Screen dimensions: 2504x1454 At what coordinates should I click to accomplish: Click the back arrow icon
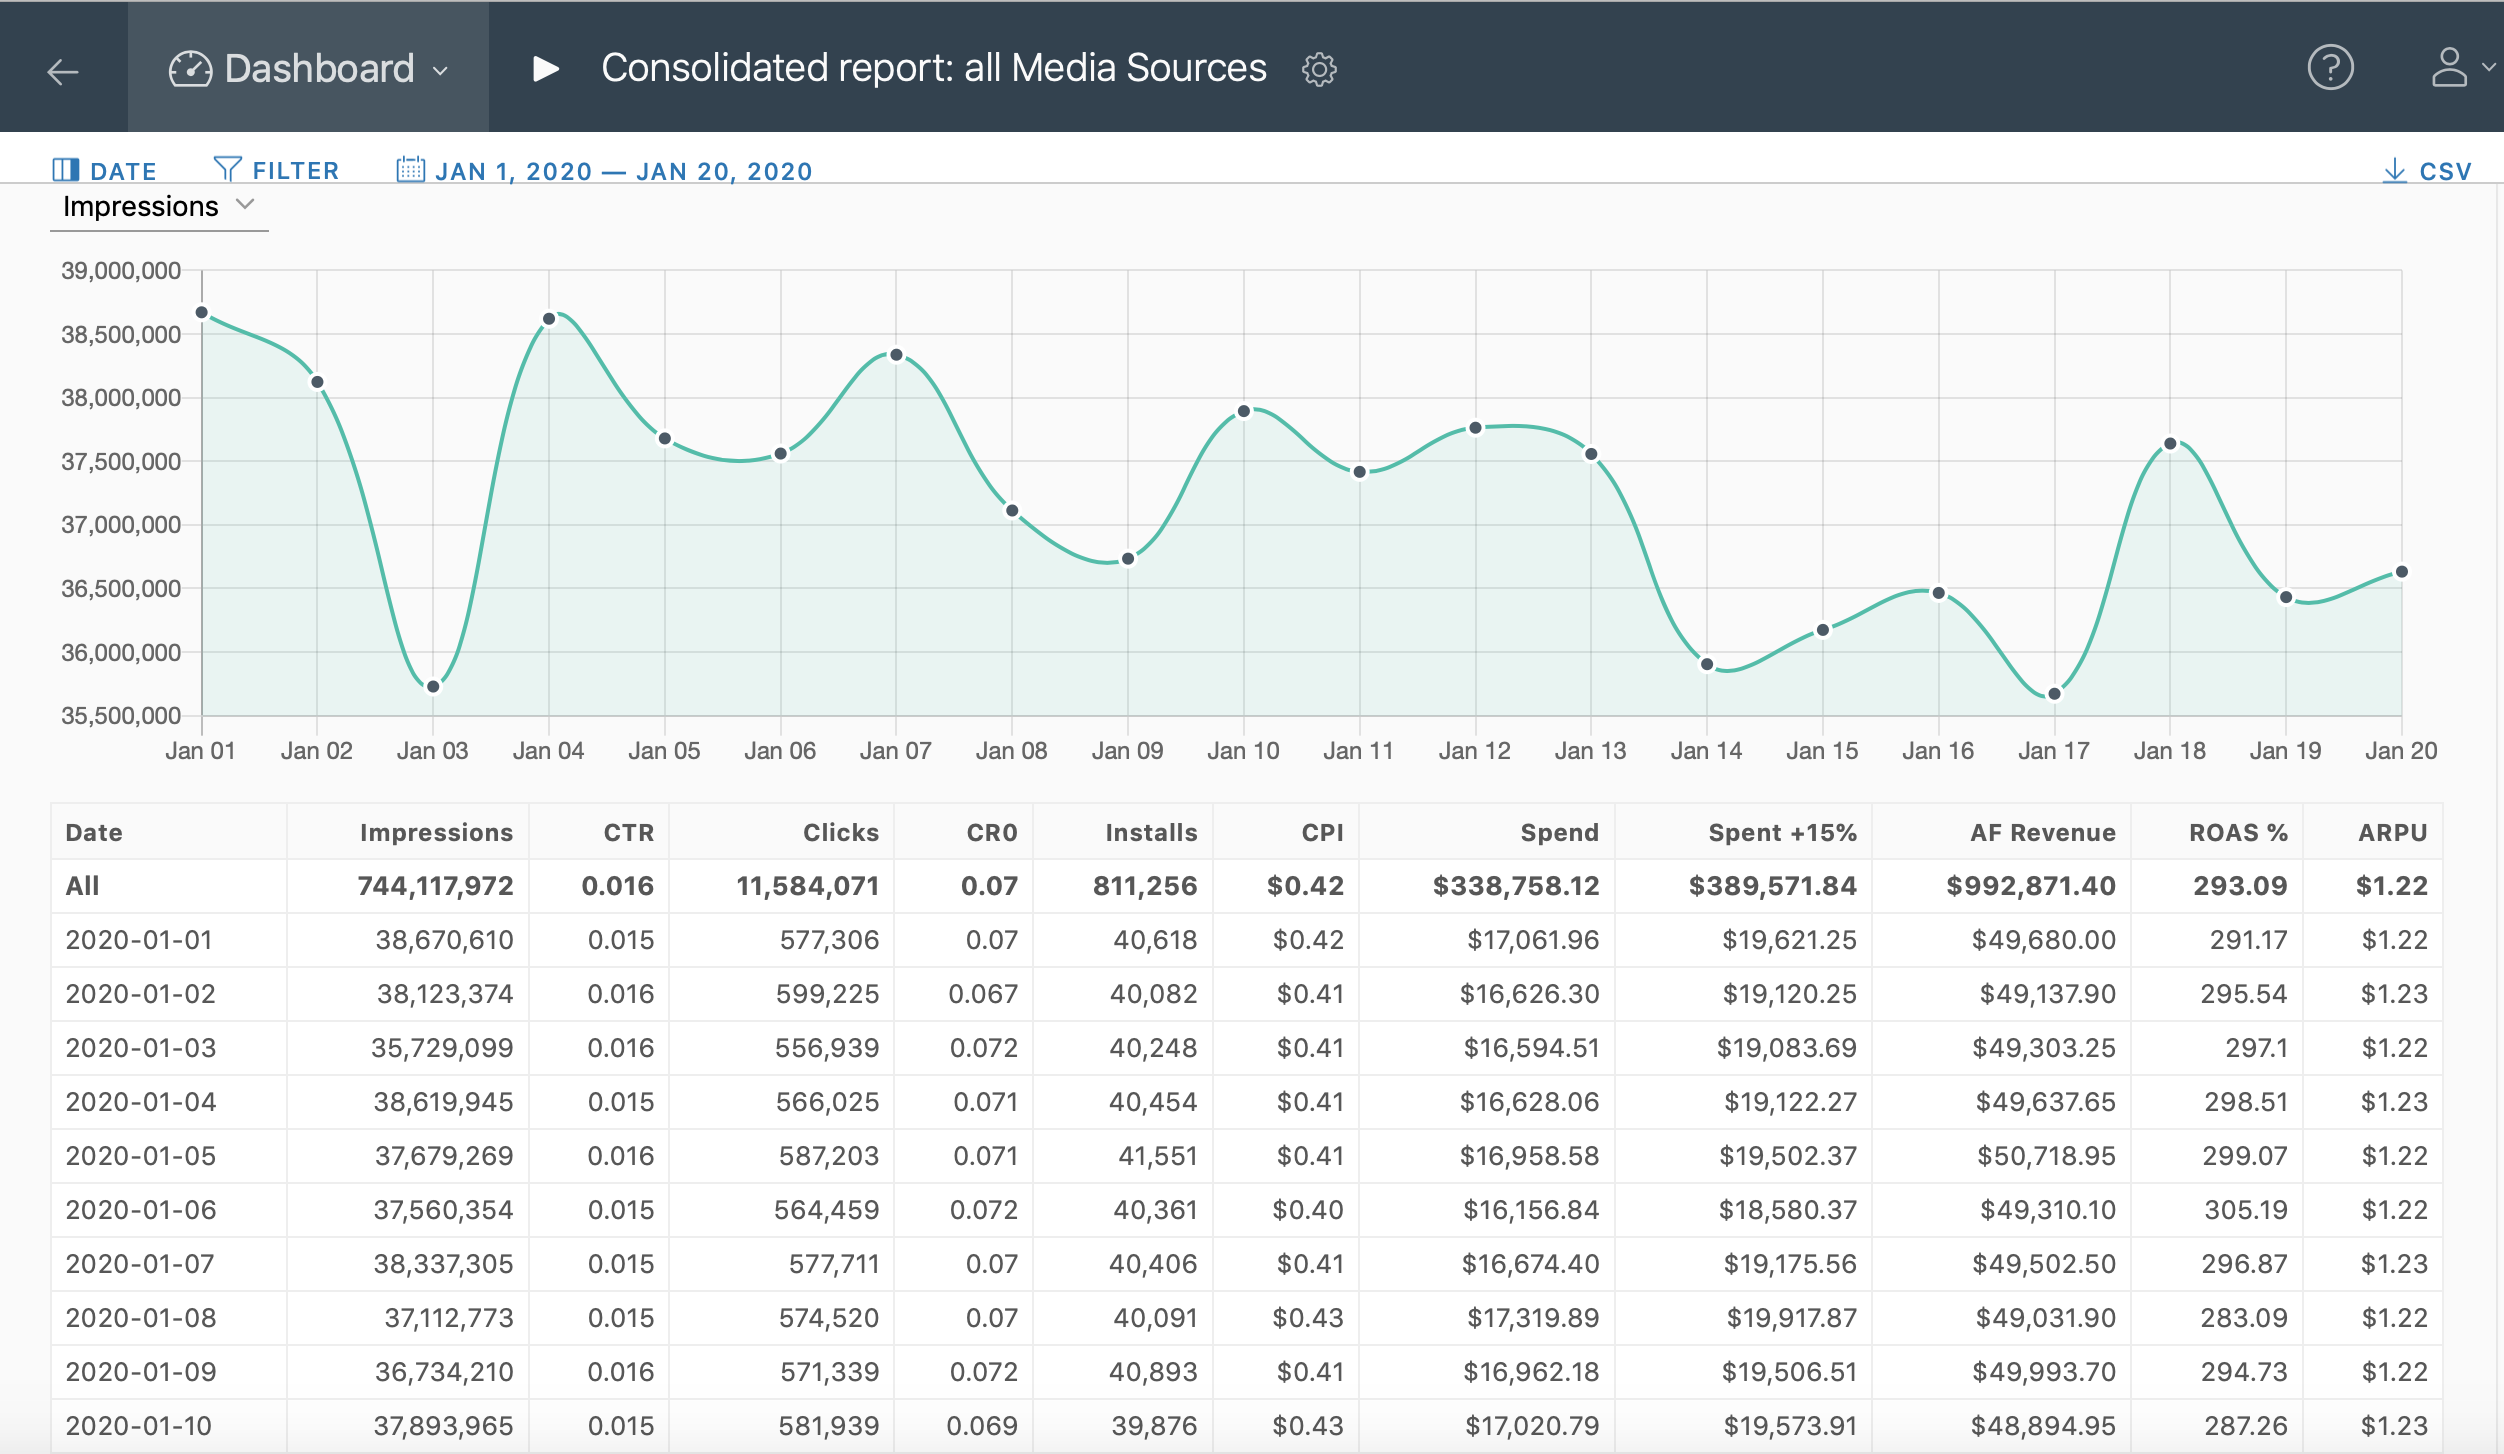click(x=63, y=71)
